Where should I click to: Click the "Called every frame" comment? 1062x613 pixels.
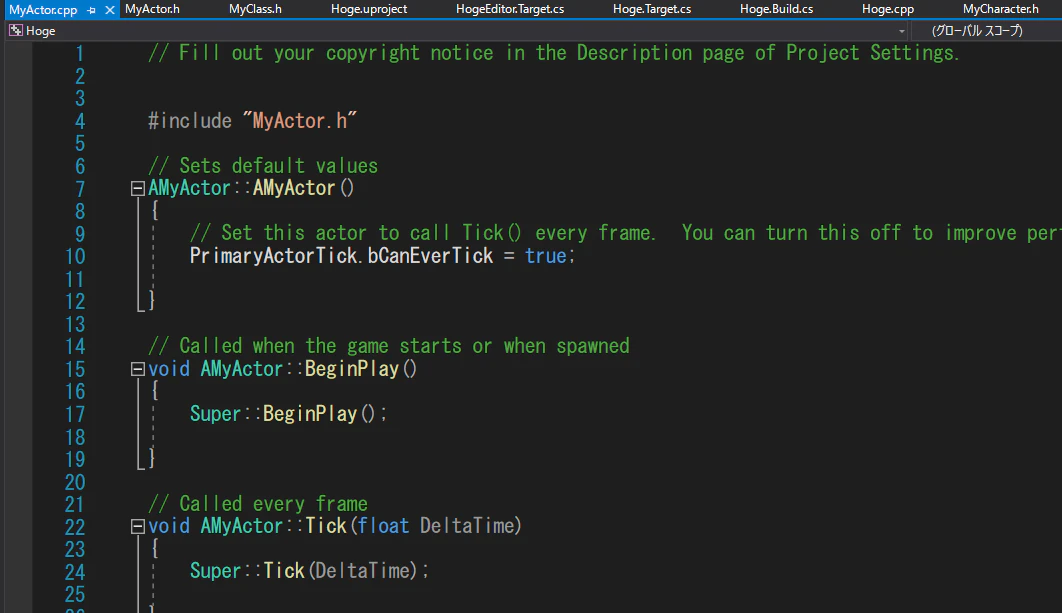tap(257, 504)
